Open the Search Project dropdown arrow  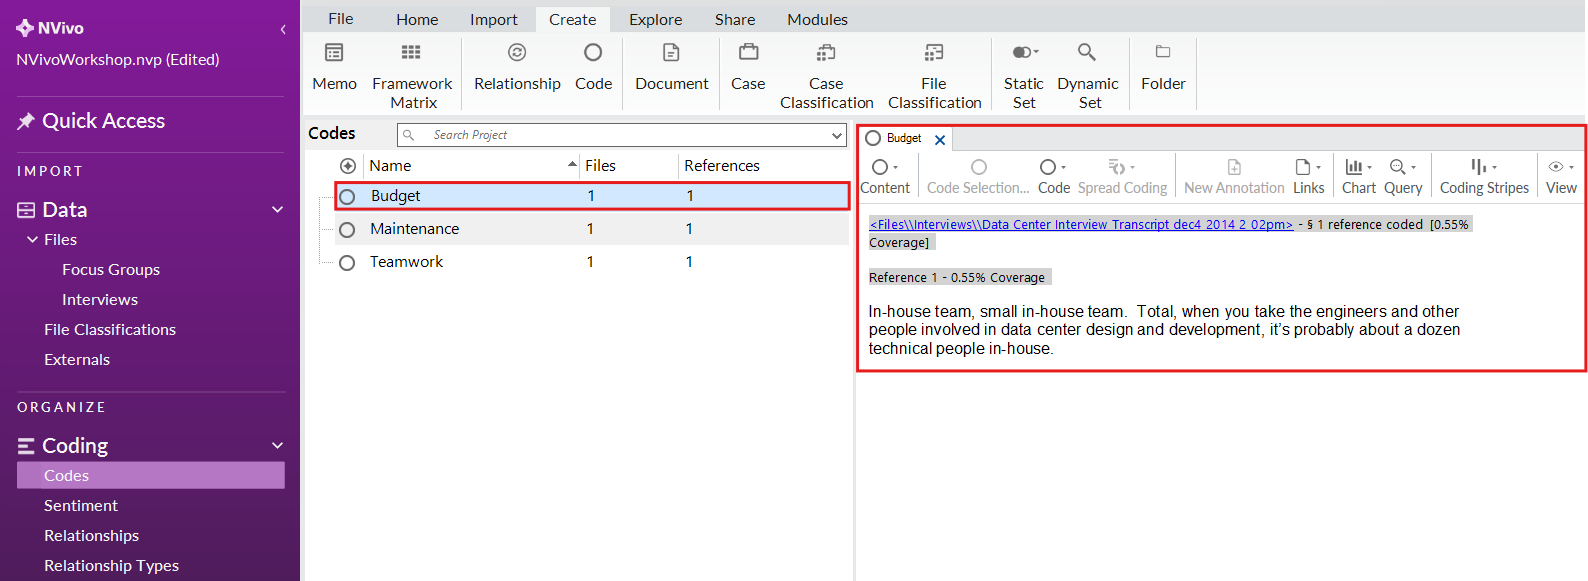point(837,135)
